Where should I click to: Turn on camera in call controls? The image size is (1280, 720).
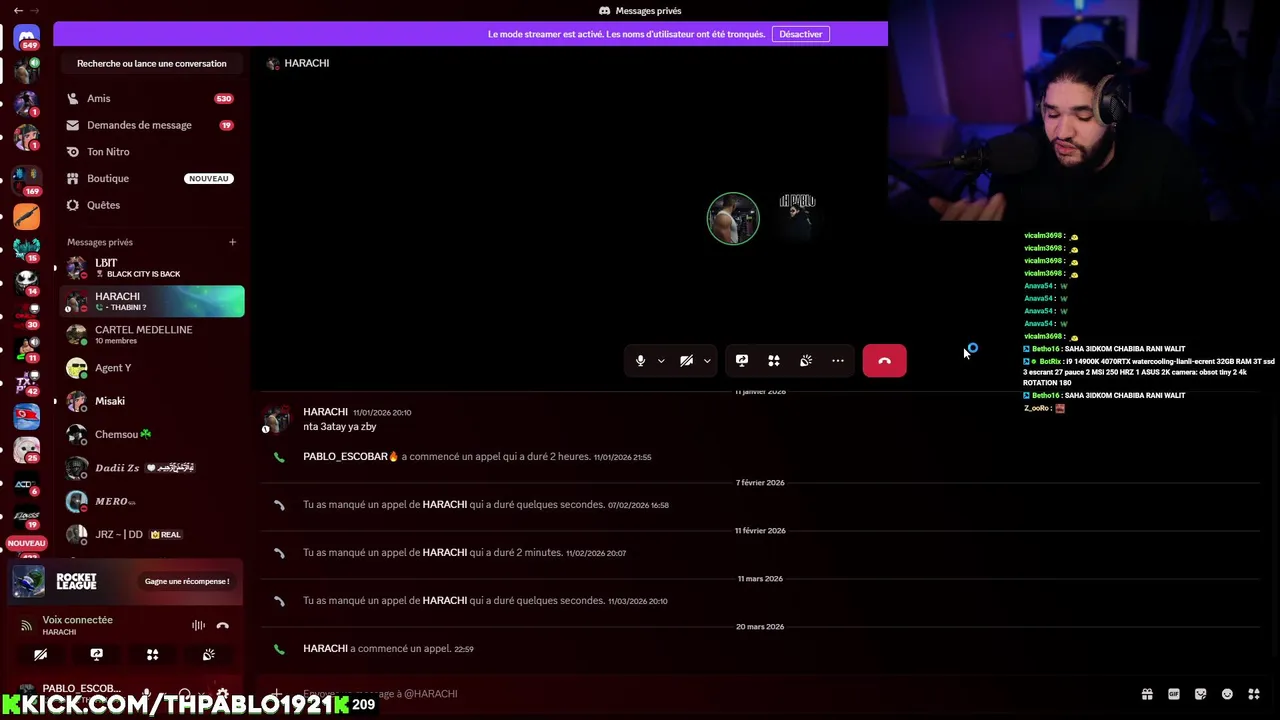coord(687,361)
